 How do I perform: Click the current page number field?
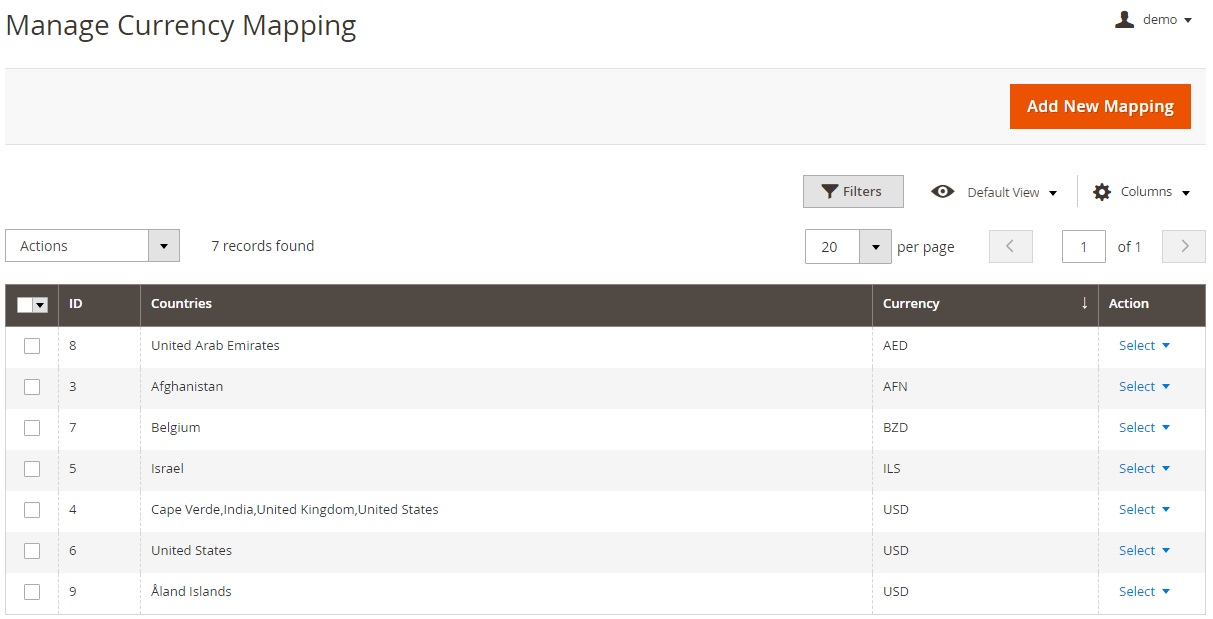(x=1083, y=247)
